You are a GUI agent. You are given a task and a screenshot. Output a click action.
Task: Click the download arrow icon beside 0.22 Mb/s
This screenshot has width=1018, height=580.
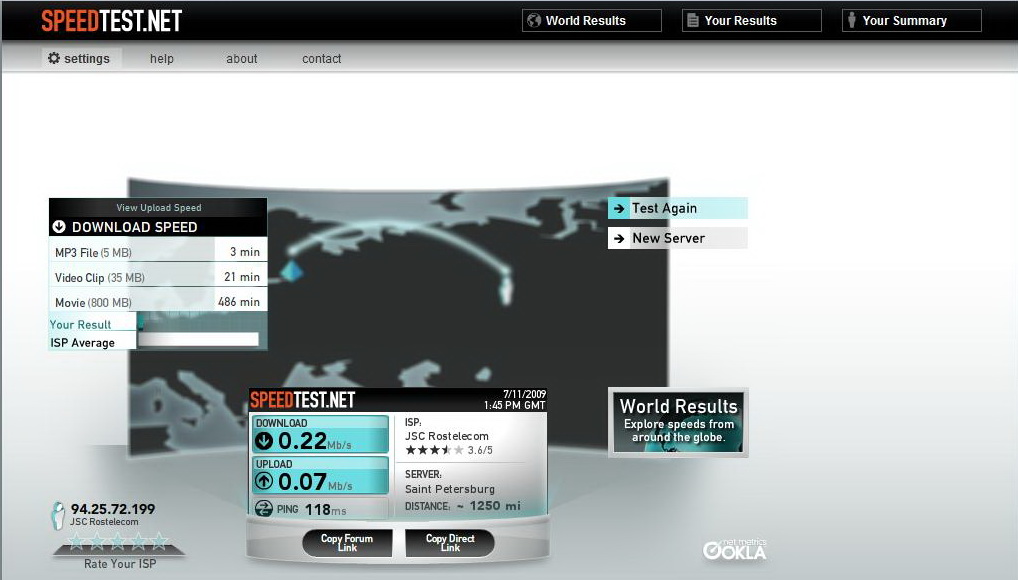pyautogui.click(x=264, y=441)
